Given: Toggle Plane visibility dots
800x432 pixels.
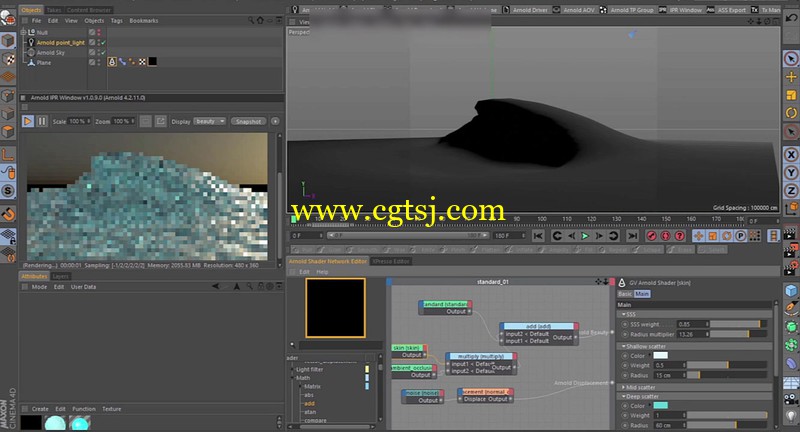Looking at the screenshot, I should [98, 62].
